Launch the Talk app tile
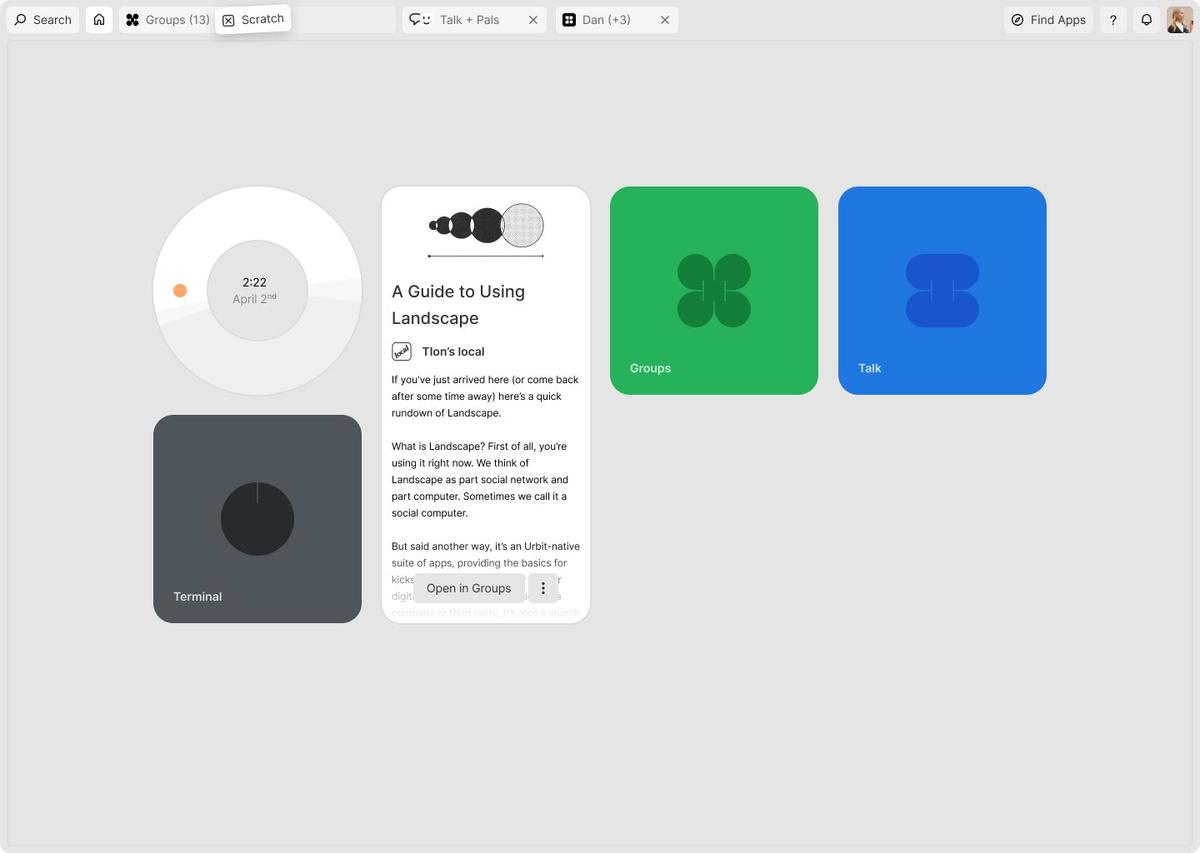The height and width of the screenshot is (853, 1200). point(942,290)
